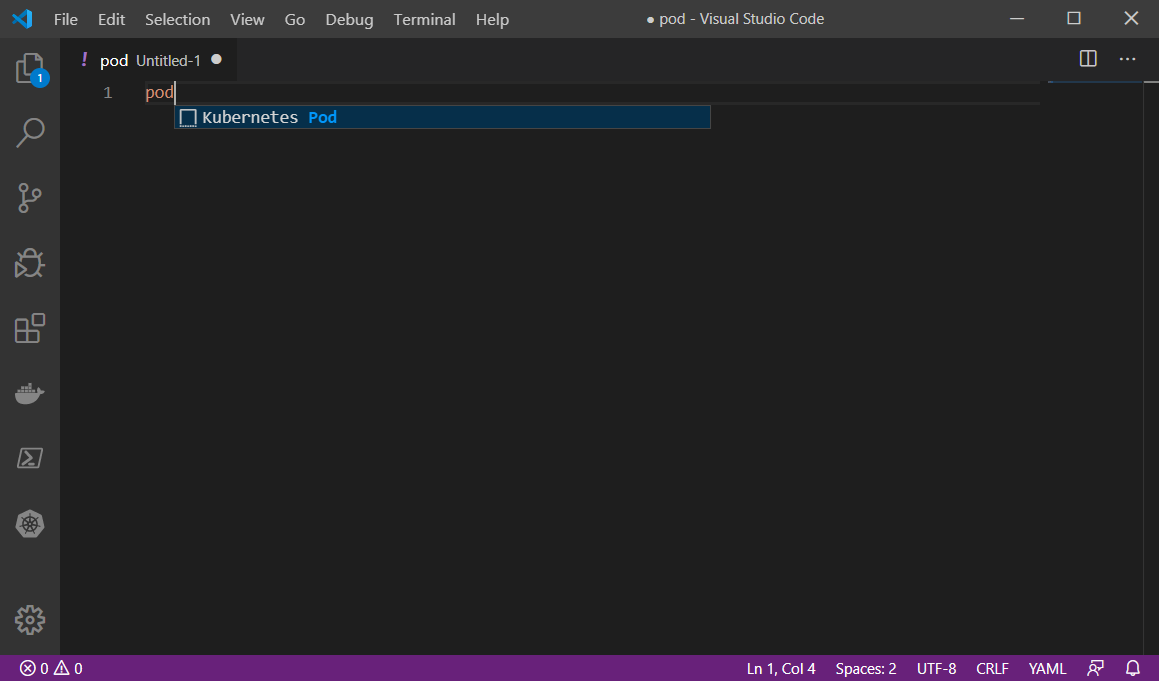Click the feedback icon in status bar

(1095, 668)
